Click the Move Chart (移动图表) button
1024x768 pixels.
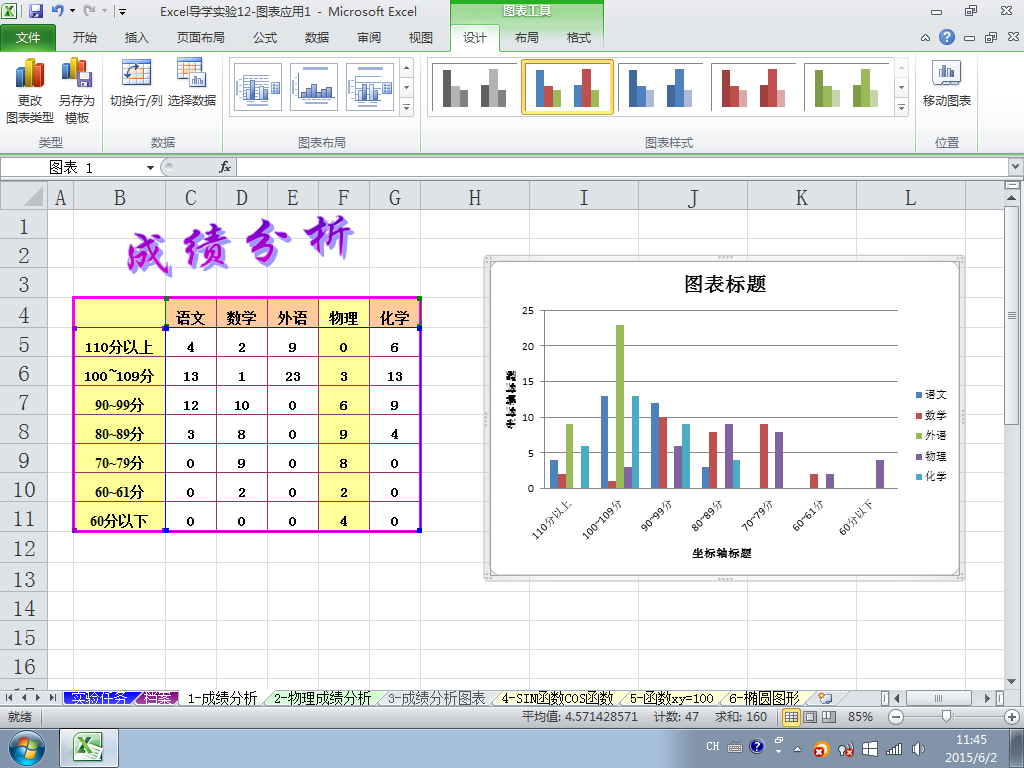pyautogui.click(x=946, y=83)
